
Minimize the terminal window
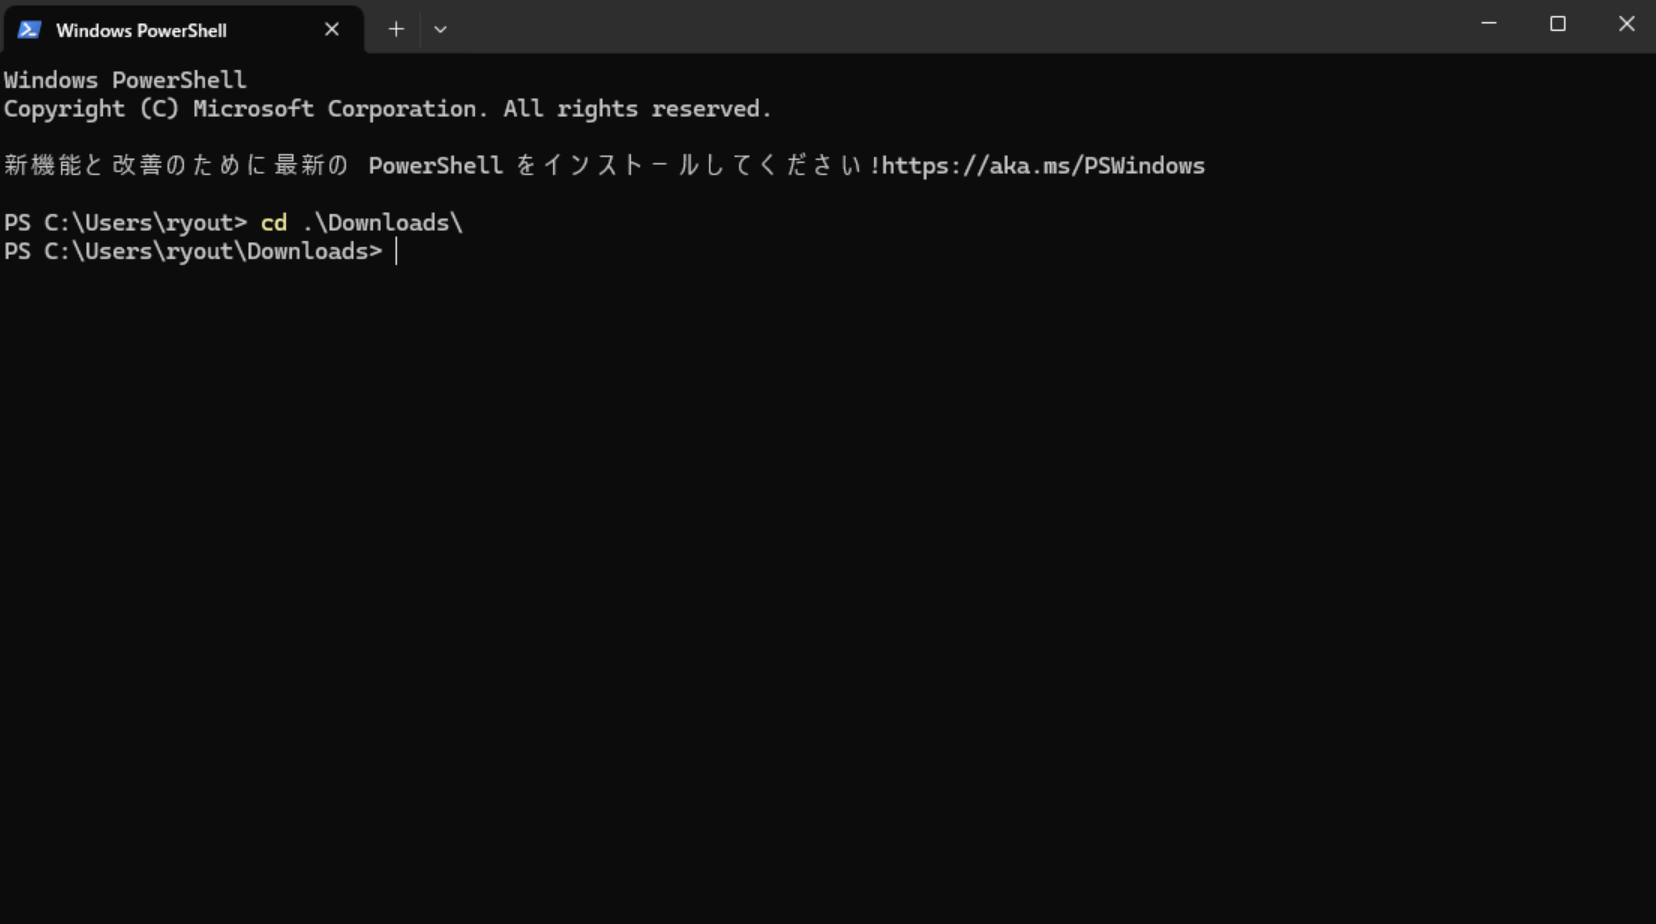1489,24
